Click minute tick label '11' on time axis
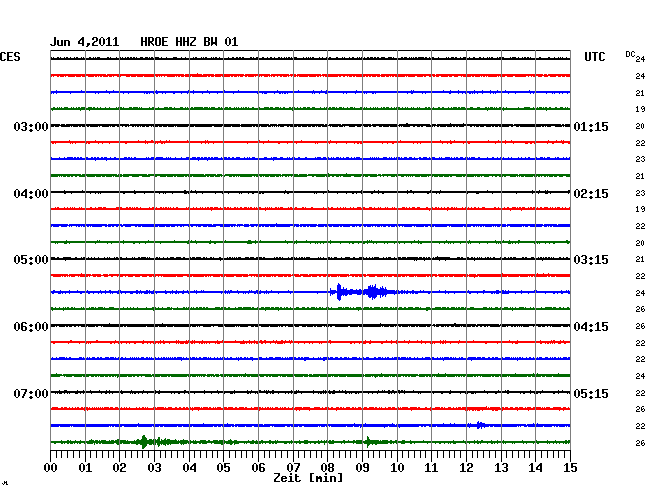The height and width of the screenshot is (494, 650). pyautogui.click(x=431, y=468)
